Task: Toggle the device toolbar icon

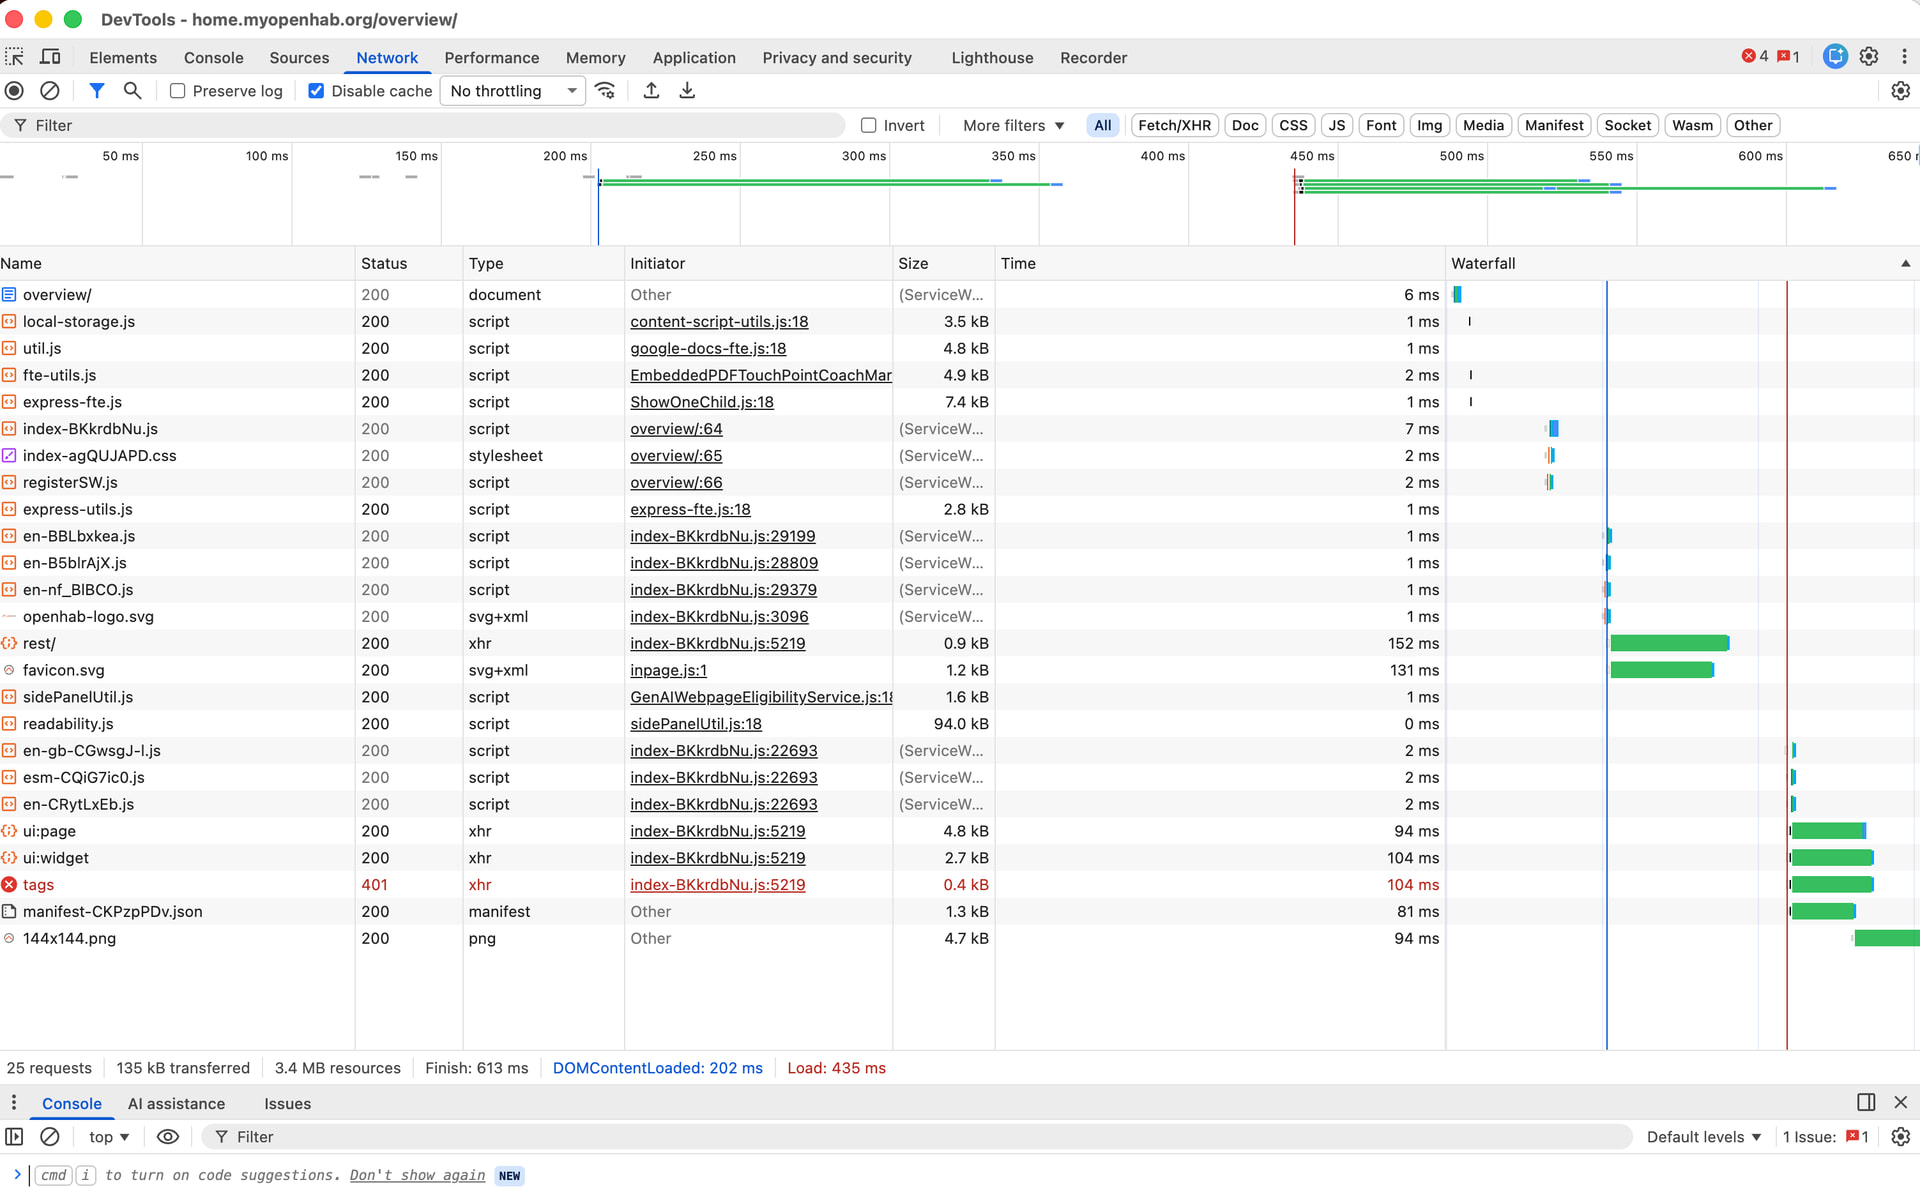Action: 50,57
